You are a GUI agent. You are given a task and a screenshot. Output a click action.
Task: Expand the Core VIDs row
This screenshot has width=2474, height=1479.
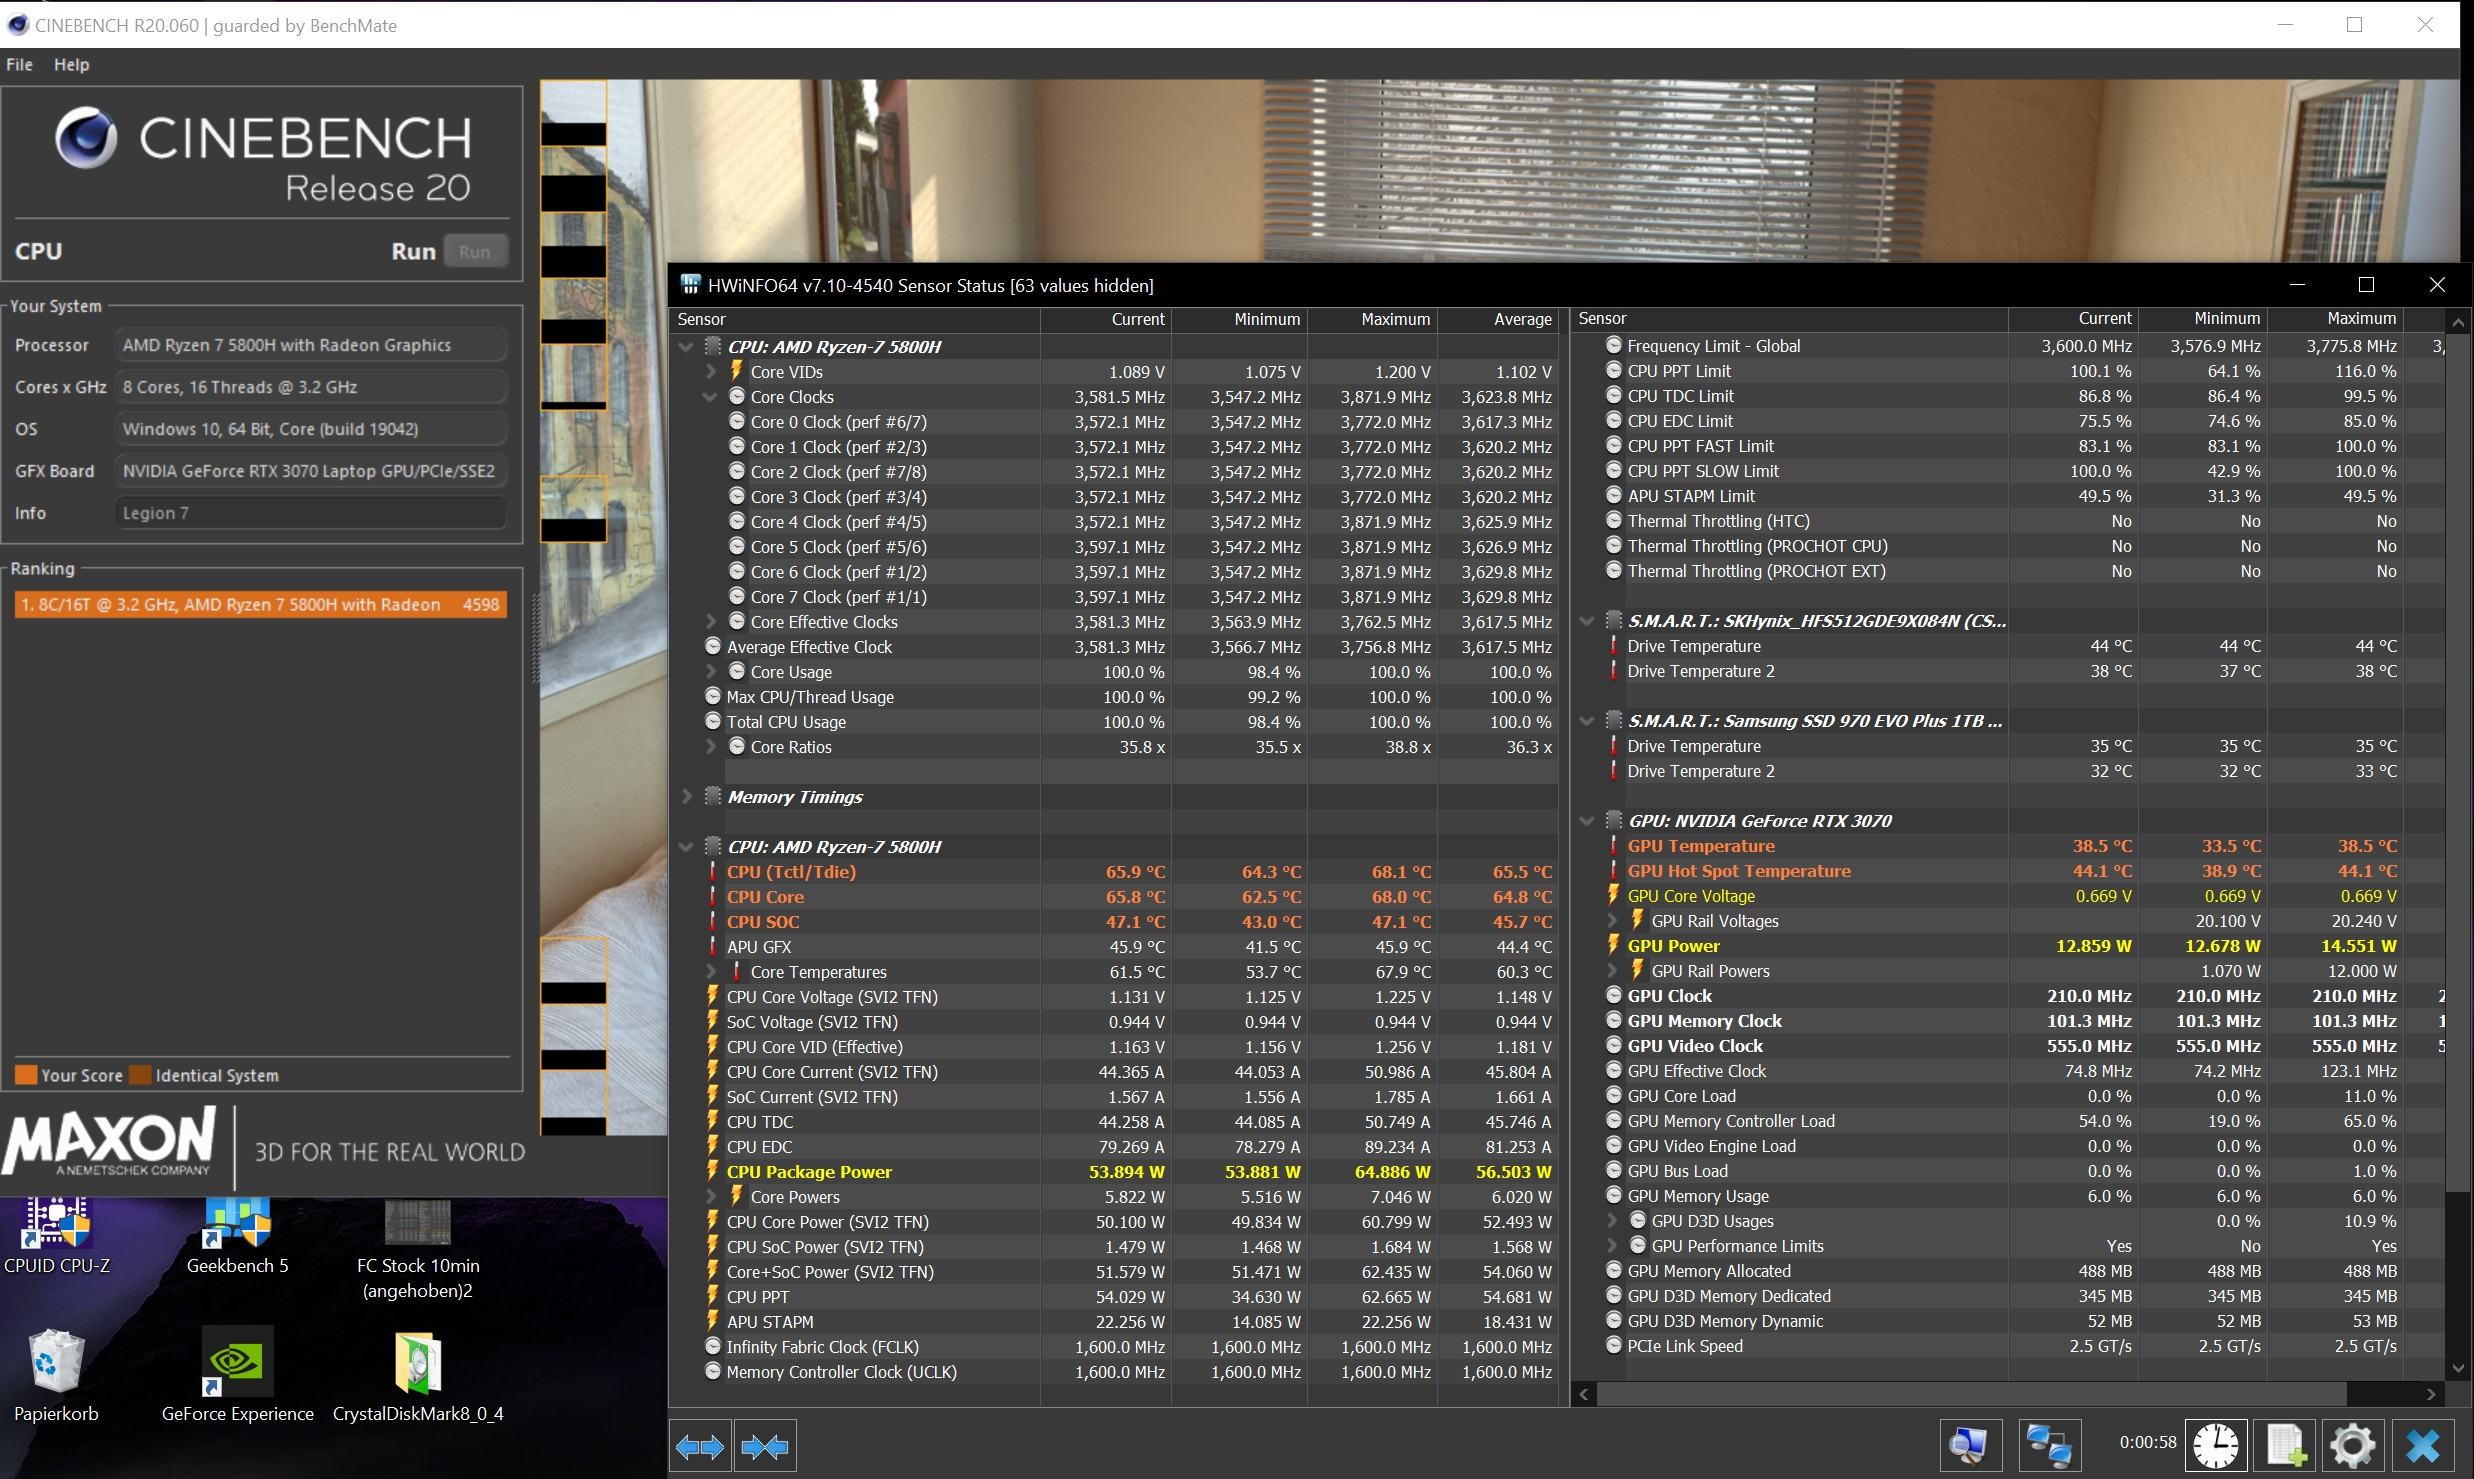coord(711,371)
